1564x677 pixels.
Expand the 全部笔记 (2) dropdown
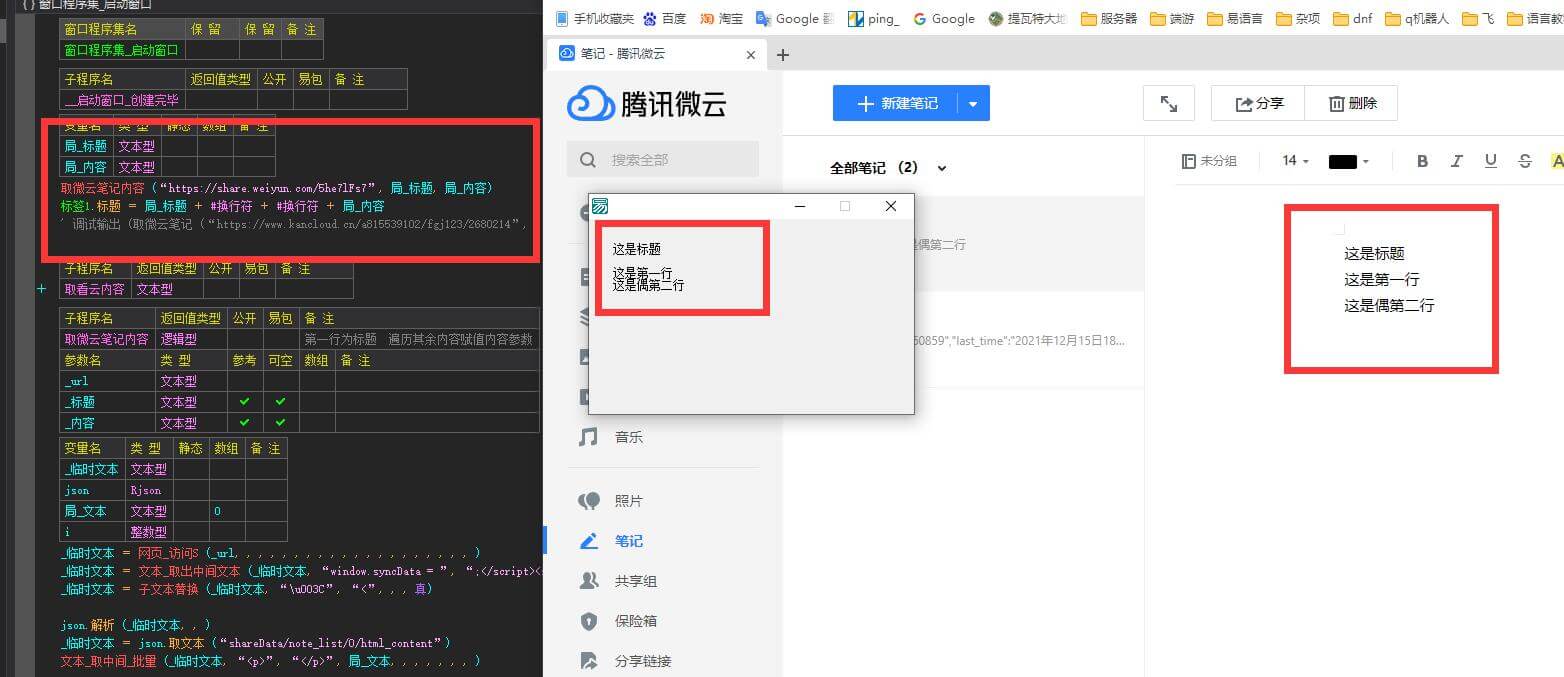pos(941,168)
